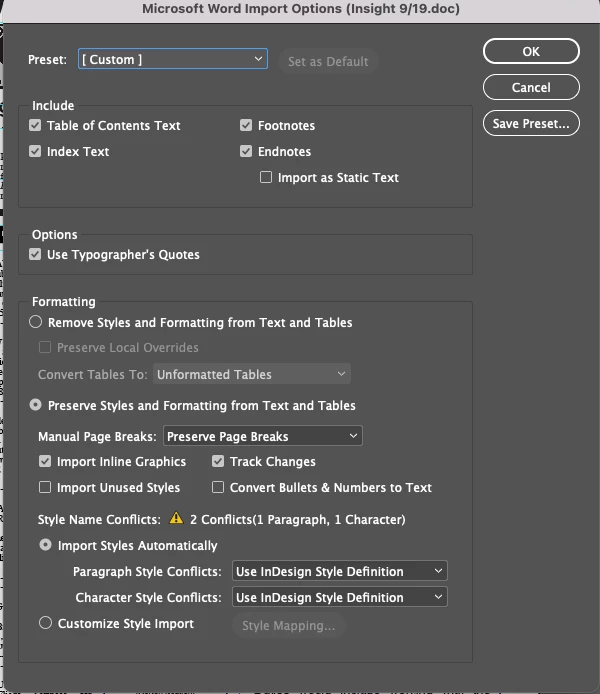600x694 pixels.
Task: Uncheck Table of Contents Text
Action: click(35, 125)
